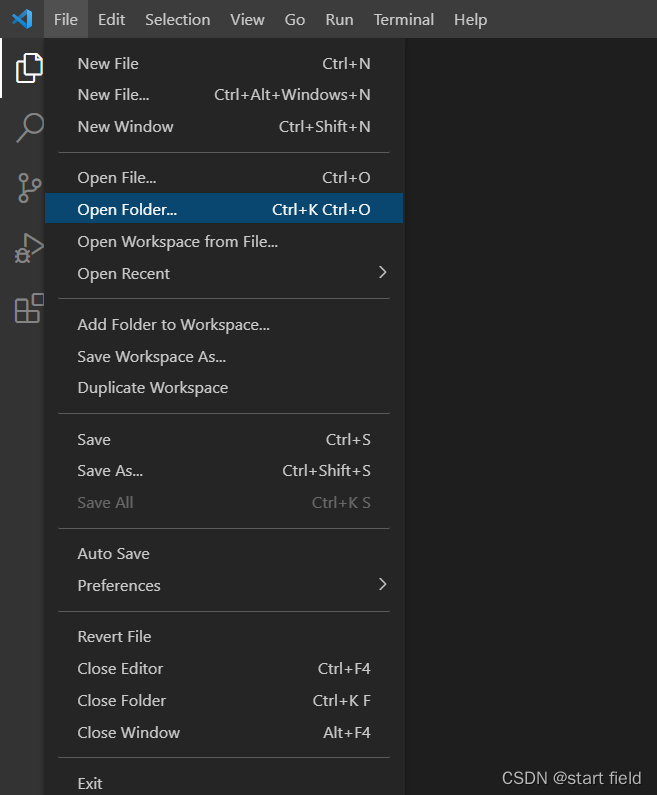Select New Window entry
Image resolution: width=657 pixels, height=795 pixels.
point(224,127)
